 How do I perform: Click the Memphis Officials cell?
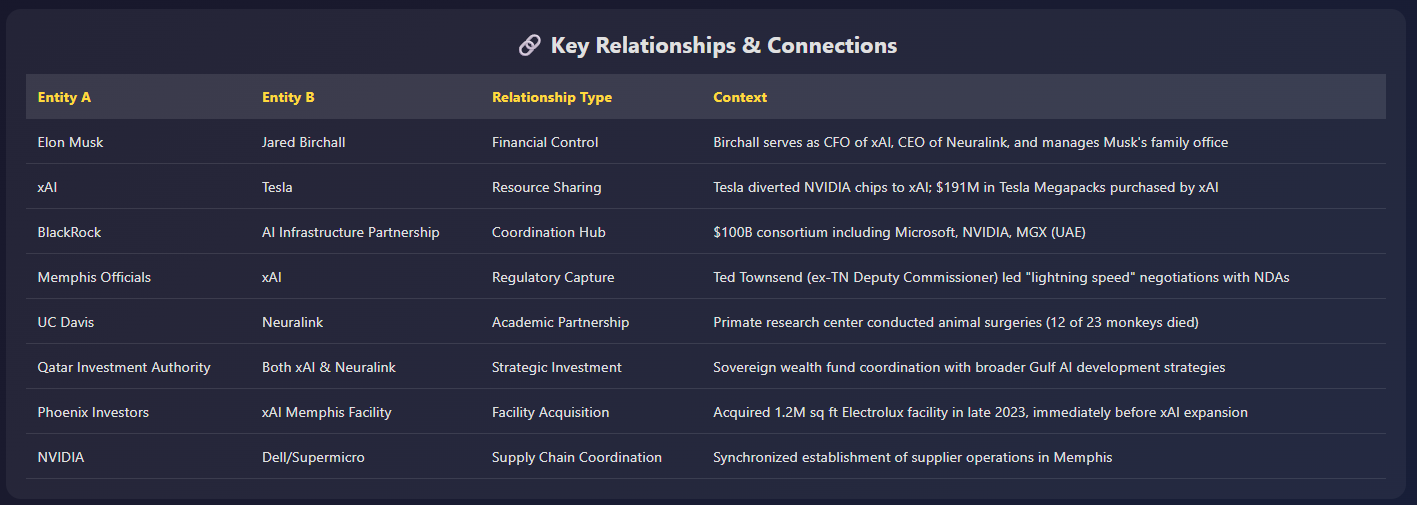tap(94, 277)
